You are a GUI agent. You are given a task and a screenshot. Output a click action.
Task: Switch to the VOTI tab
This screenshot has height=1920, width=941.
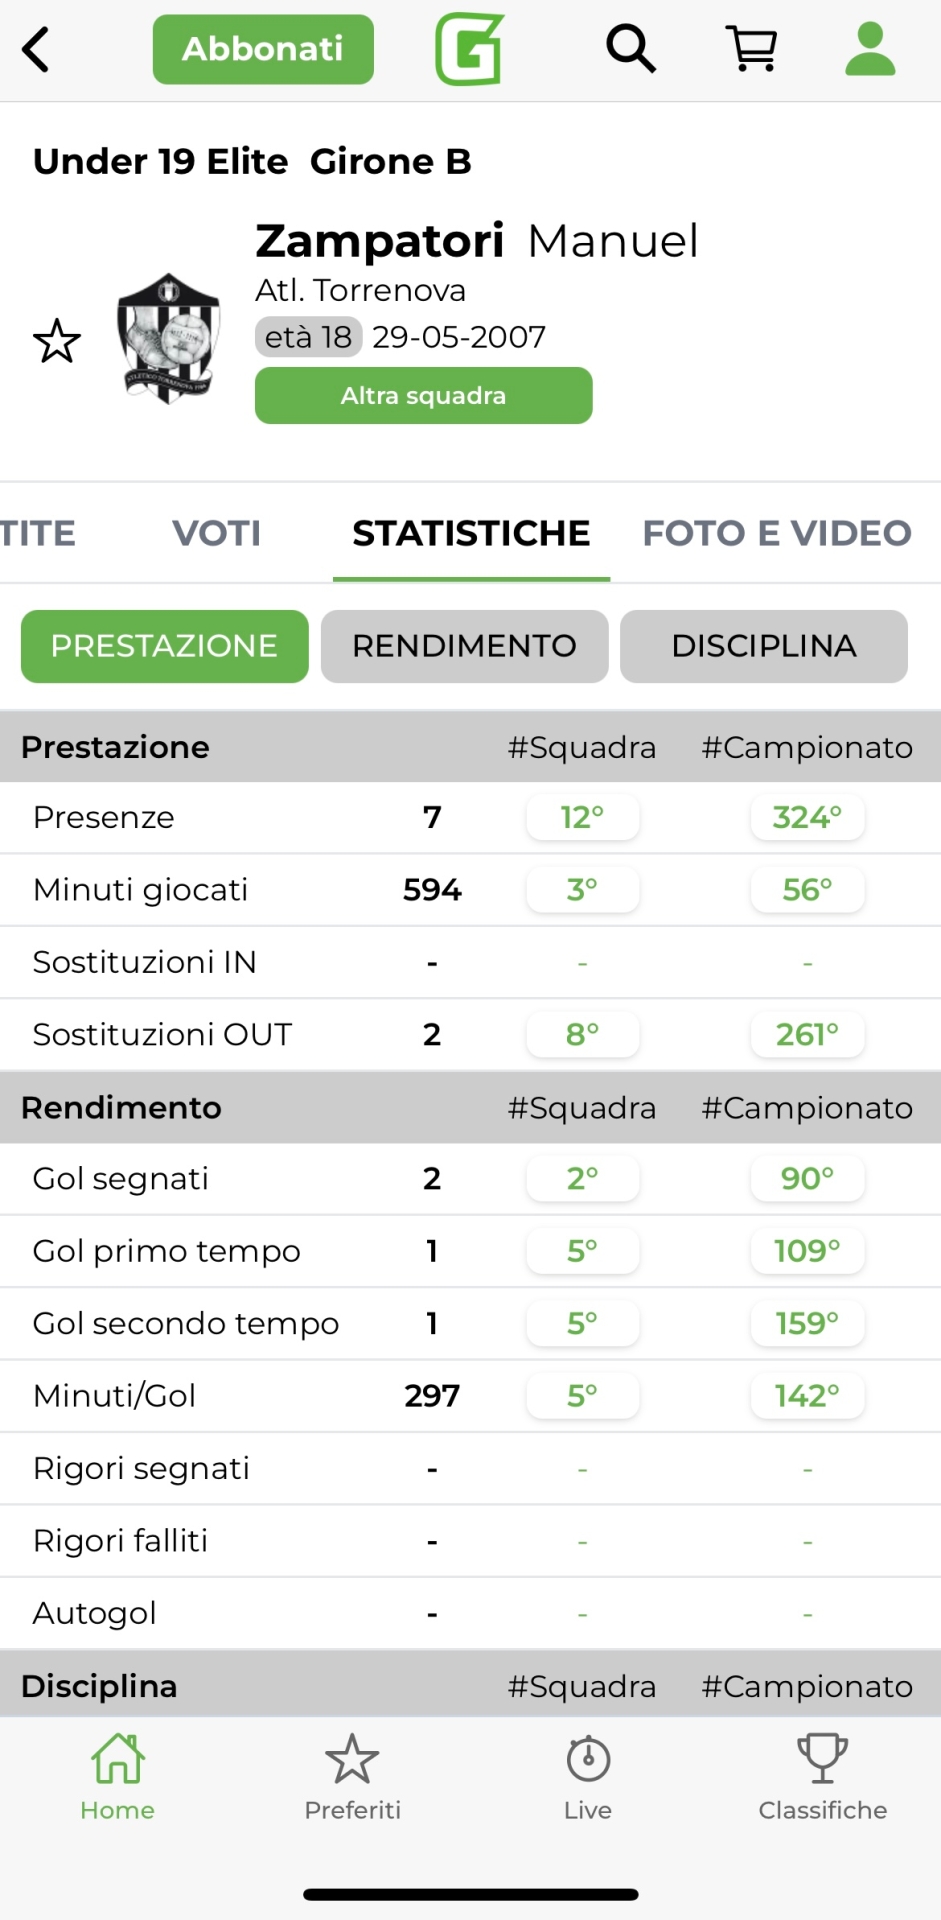point(216,533)
